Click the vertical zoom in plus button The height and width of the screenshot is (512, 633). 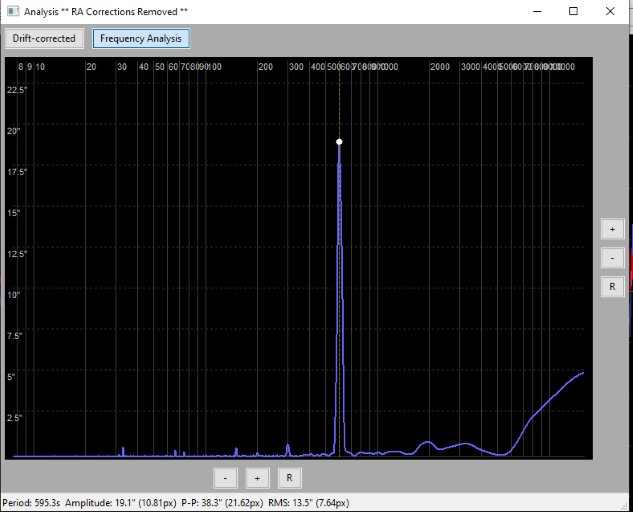click(x=612, y=229)
